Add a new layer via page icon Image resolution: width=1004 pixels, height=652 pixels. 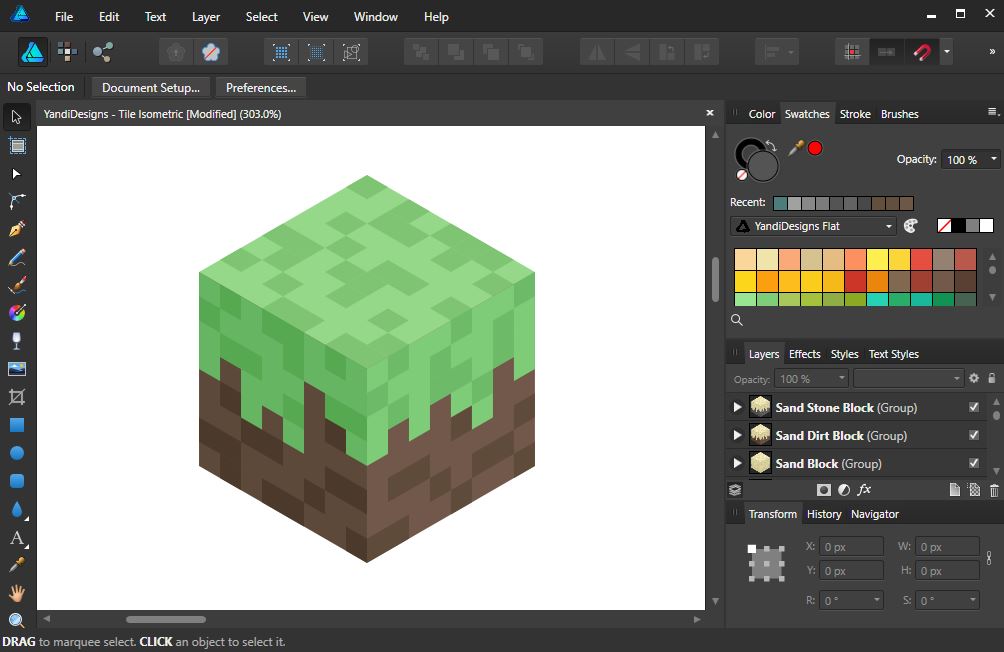click(954, 490)
